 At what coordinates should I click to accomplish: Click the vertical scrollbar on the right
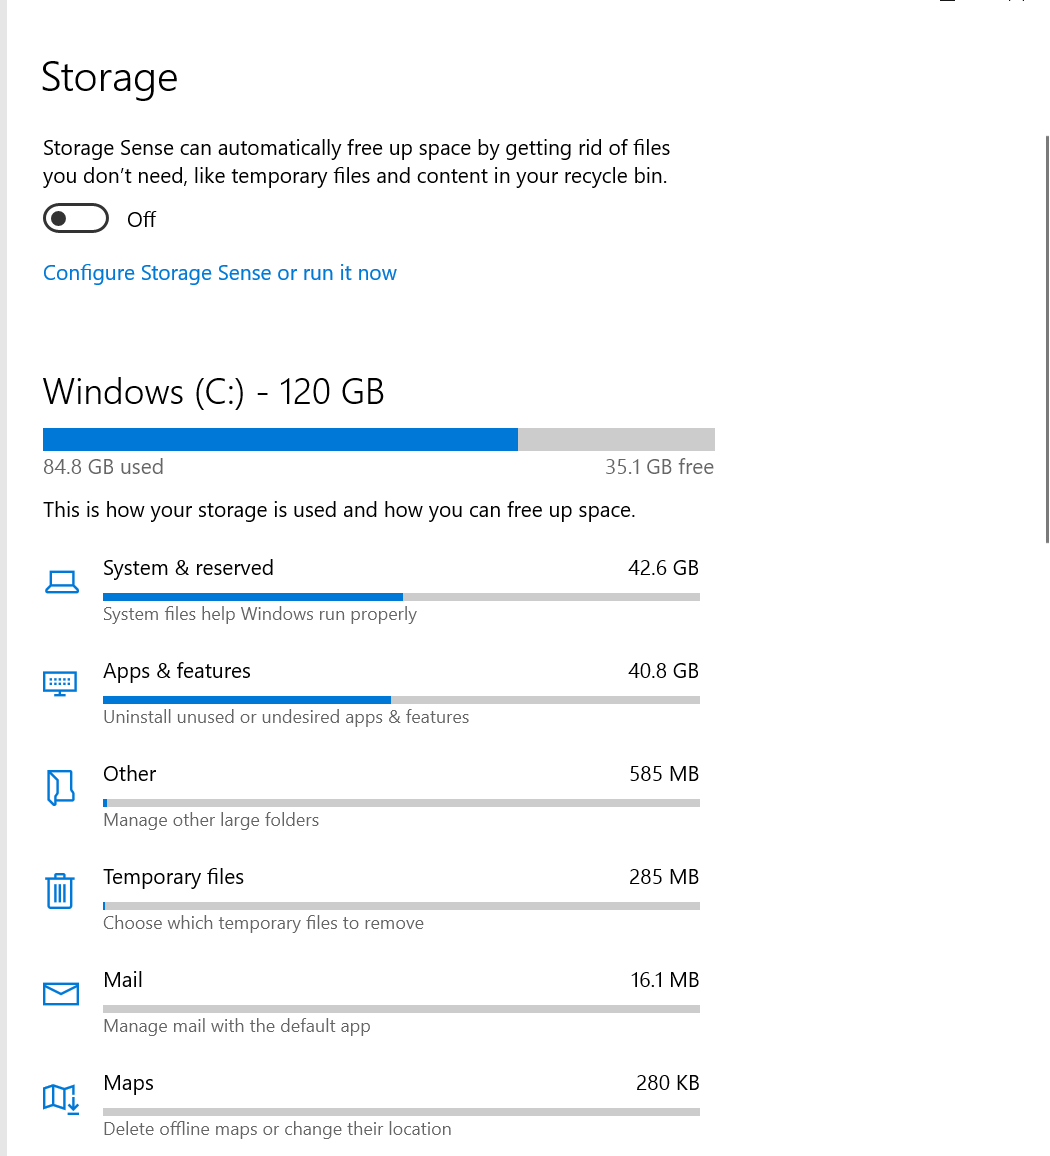pos(1047,339)
